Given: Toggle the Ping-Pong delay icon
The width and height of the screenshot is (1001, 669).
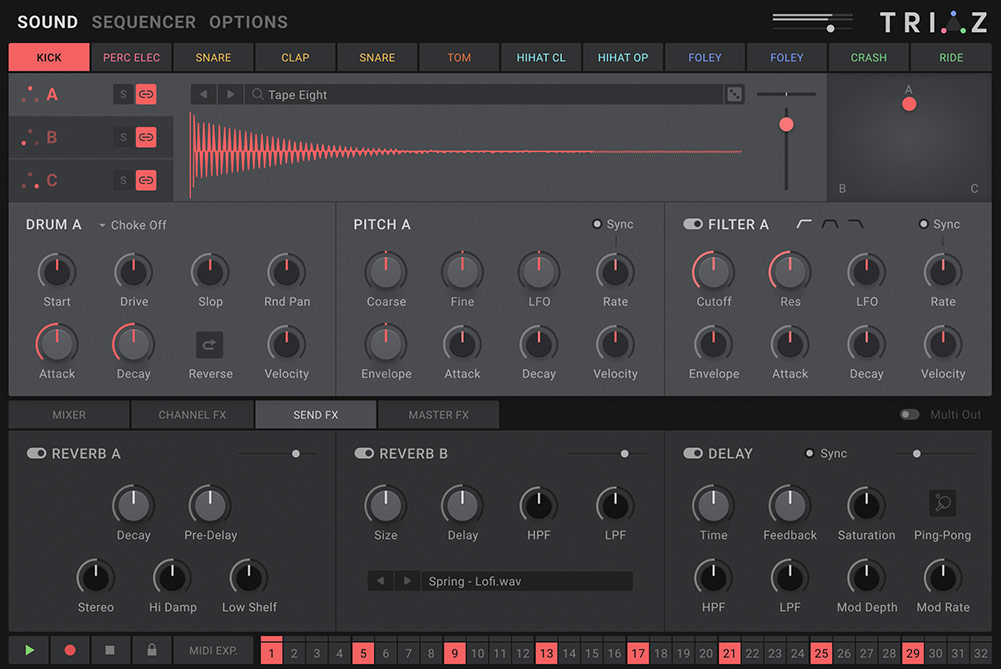Looking at the screenshot, I should 942,503.
